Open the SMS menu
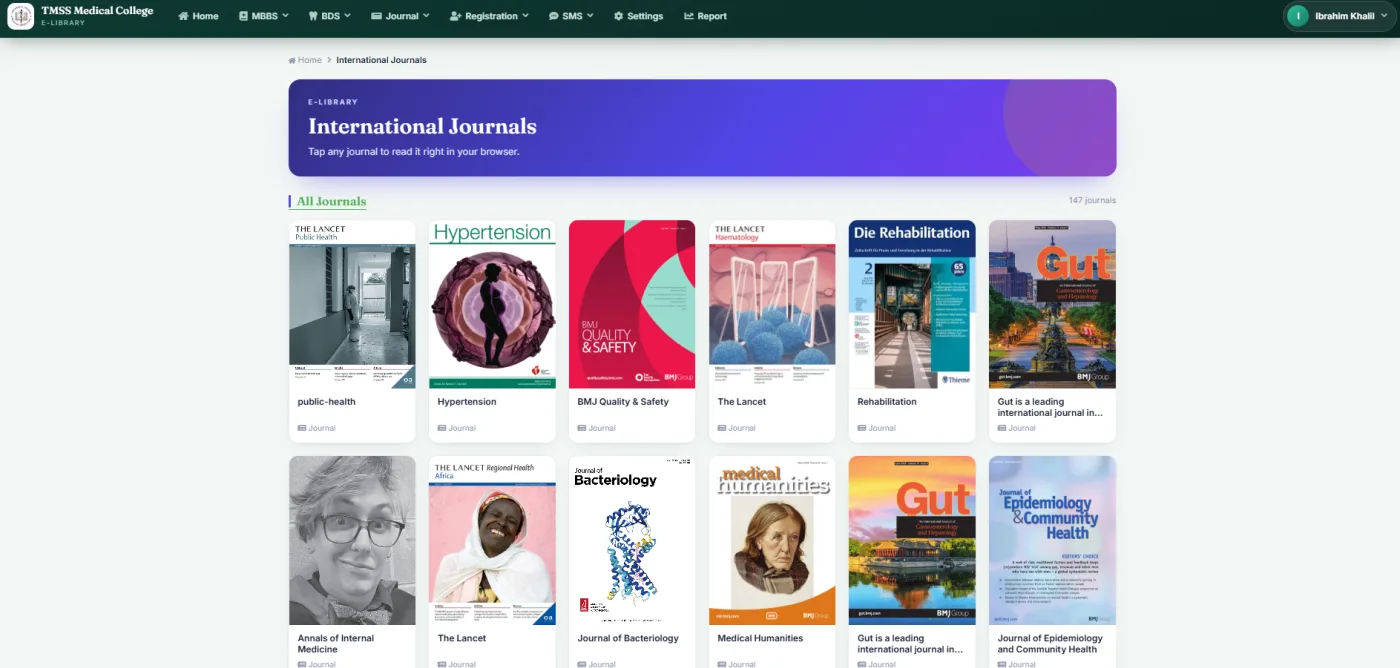Screen dimensions: 1400x668 tap(571, 16)
